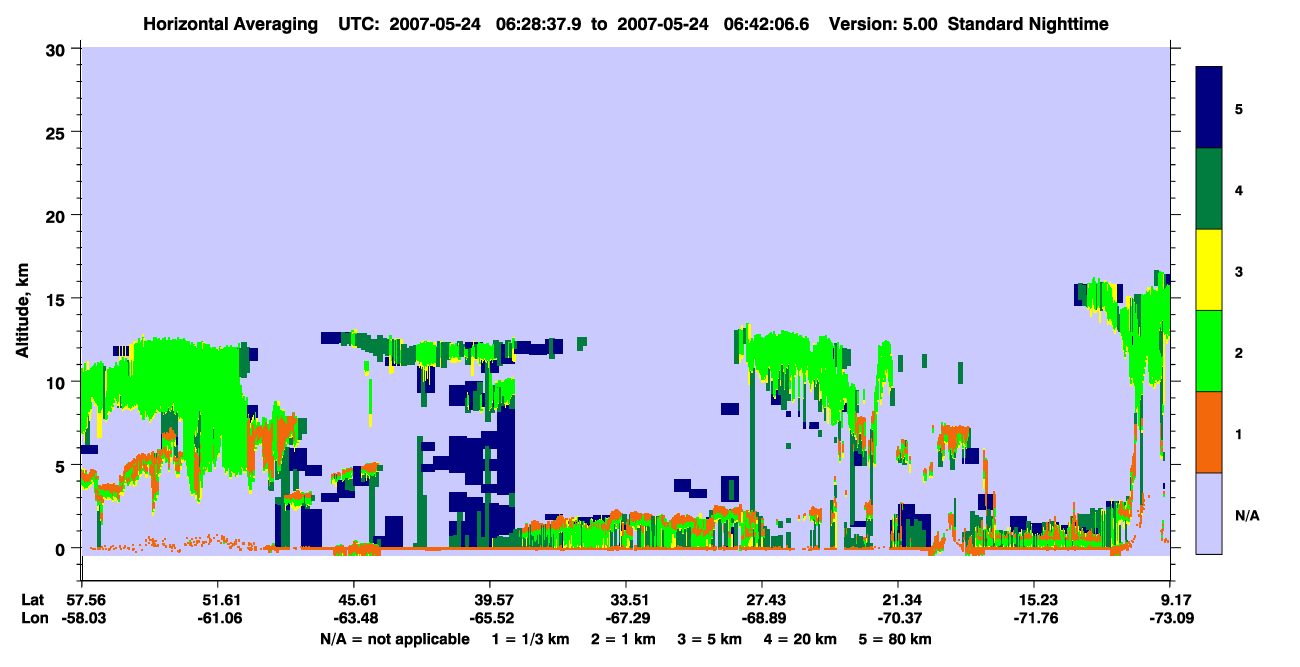
Task: Click the 'N/A = not applicable' legend text
Action: click(x=395, y=639)
